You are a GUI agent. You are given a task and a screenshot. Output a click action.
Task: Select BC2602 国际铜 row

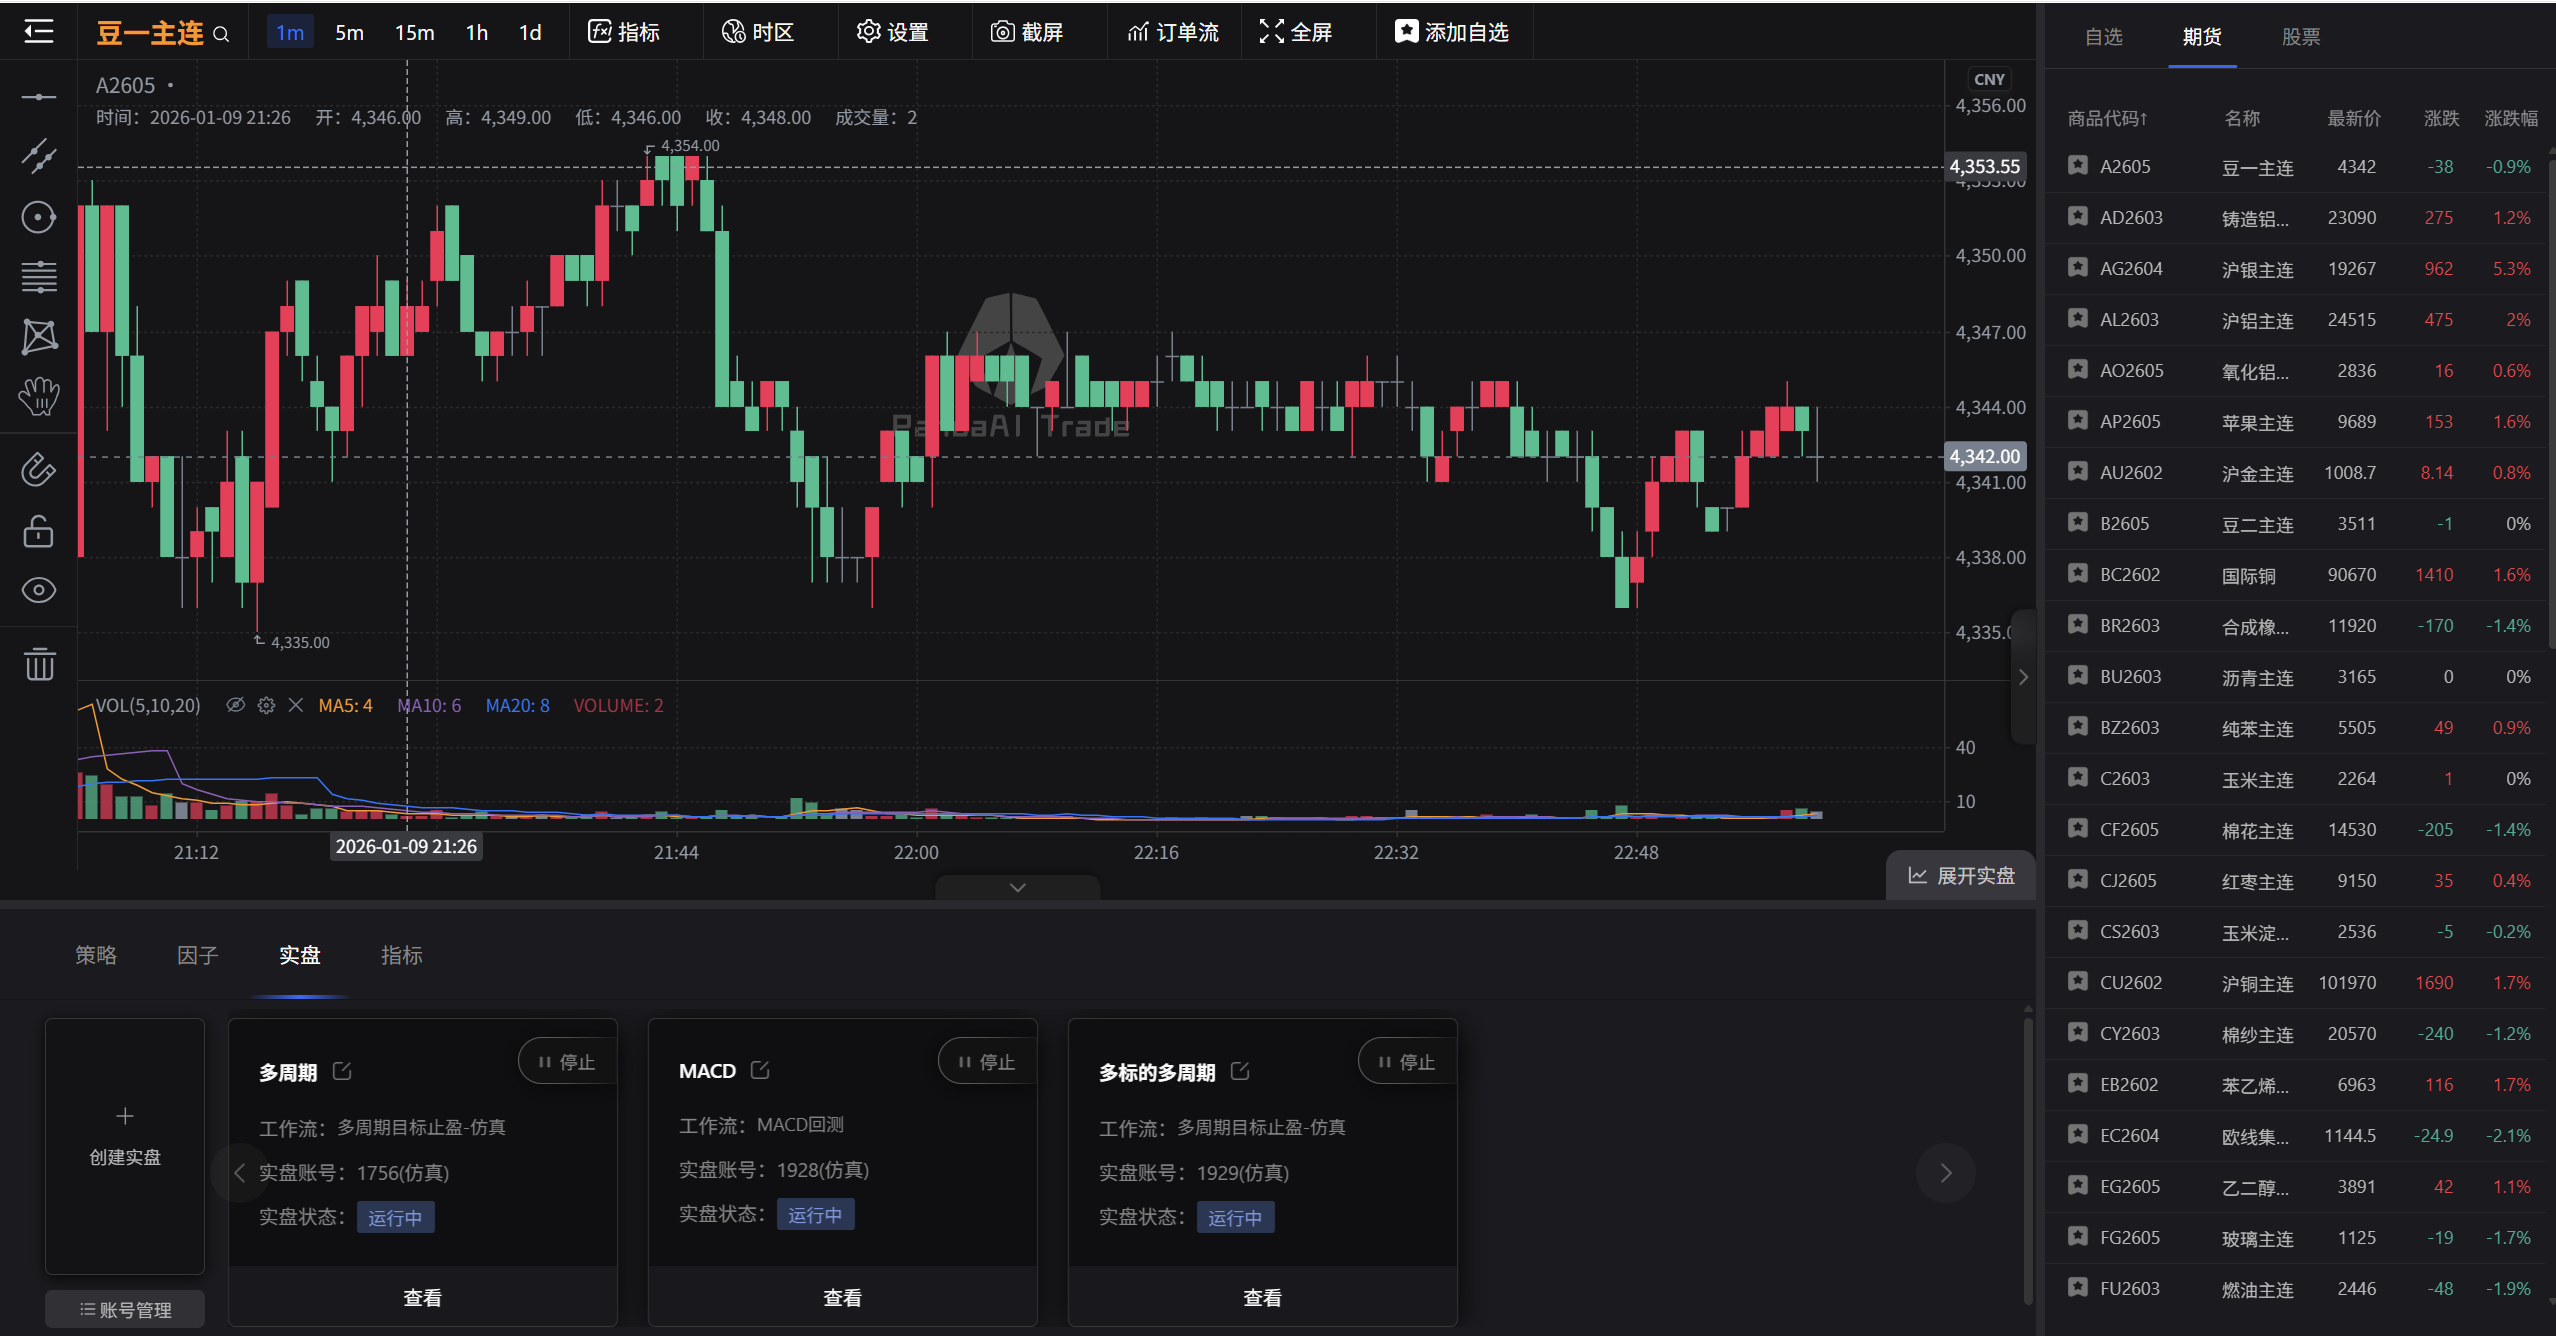[x=2298, y=575]
